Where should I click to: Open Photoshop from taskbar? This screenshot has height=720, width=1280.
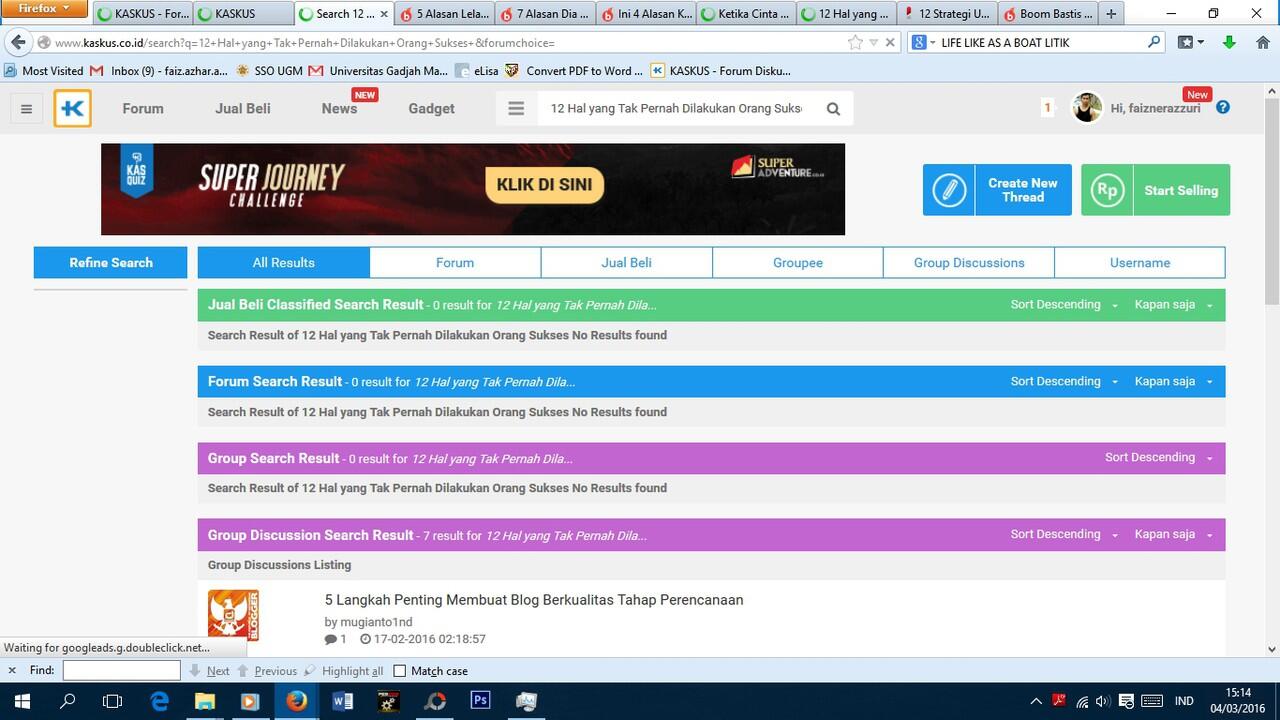pyautogui.click(x=480, y=701)
